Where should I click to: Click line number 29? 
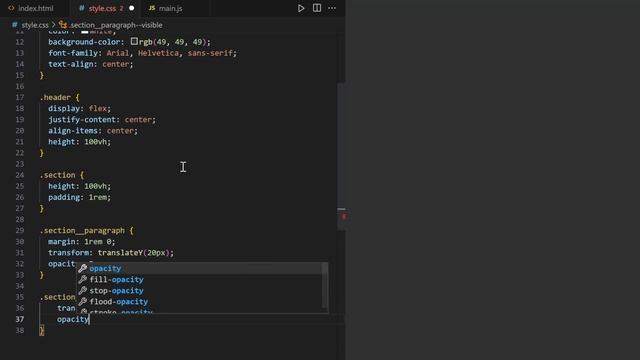pyautogui.click(x=20, y=230)
